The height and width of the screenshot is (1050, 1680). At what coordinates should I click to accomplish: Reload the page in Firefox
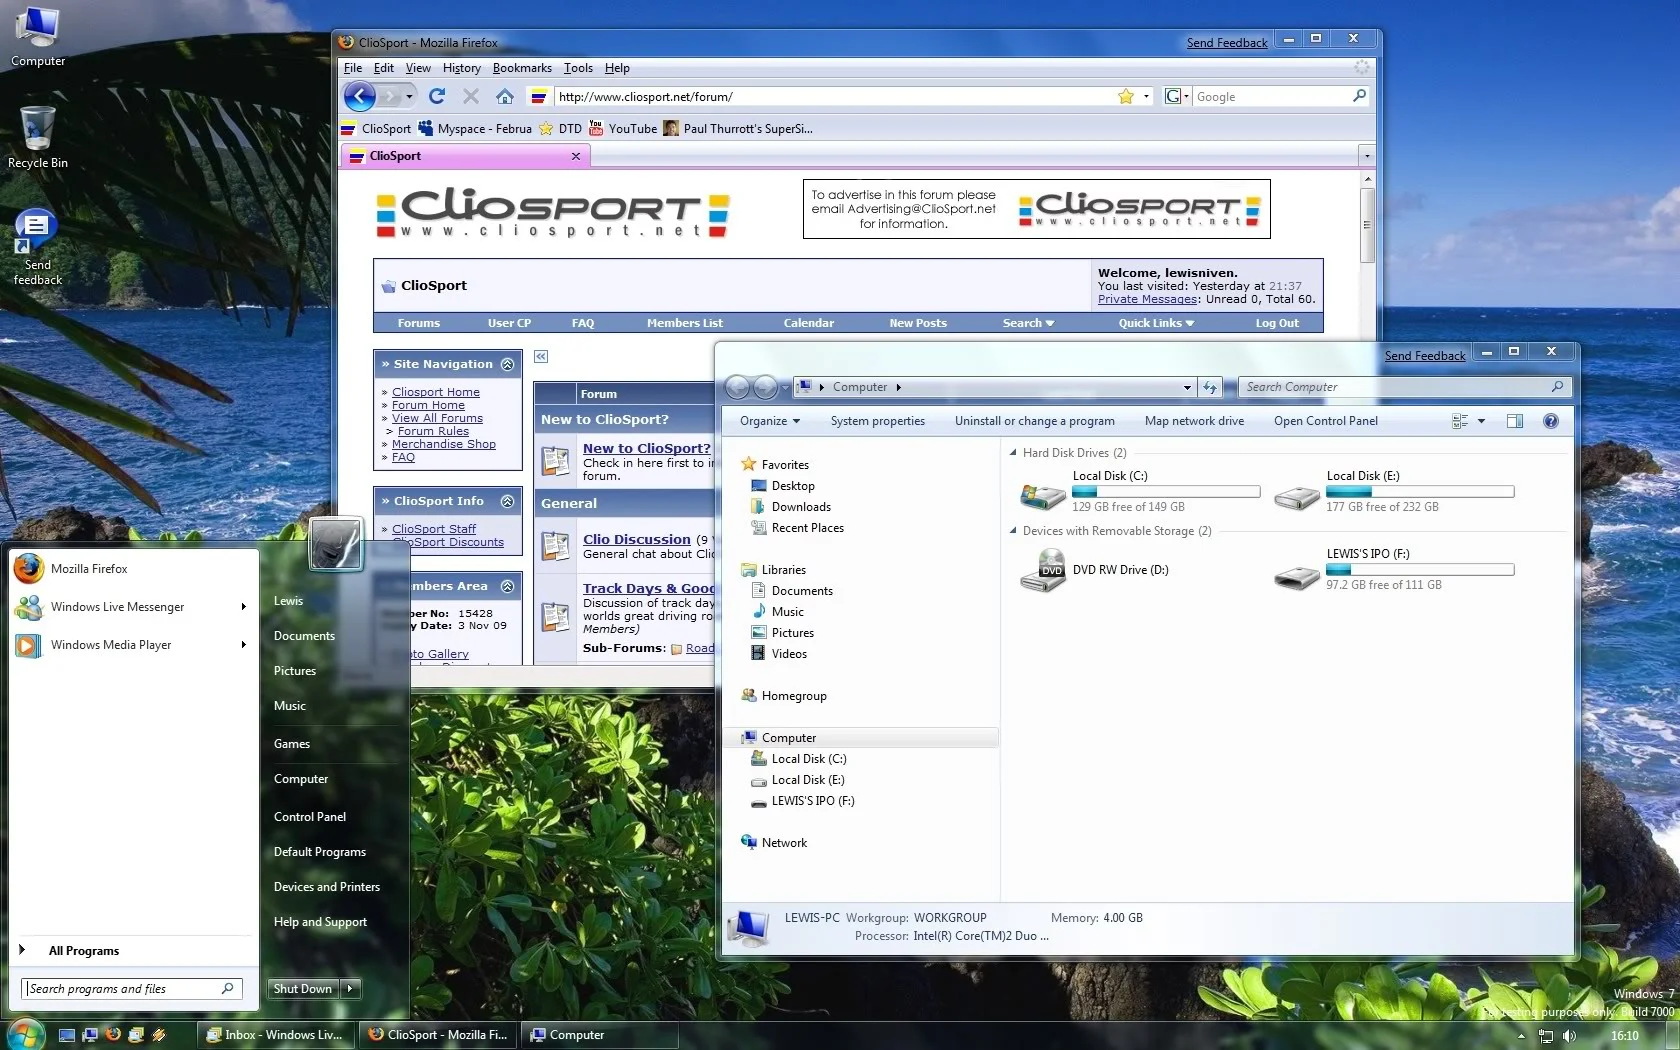(437, 96)
